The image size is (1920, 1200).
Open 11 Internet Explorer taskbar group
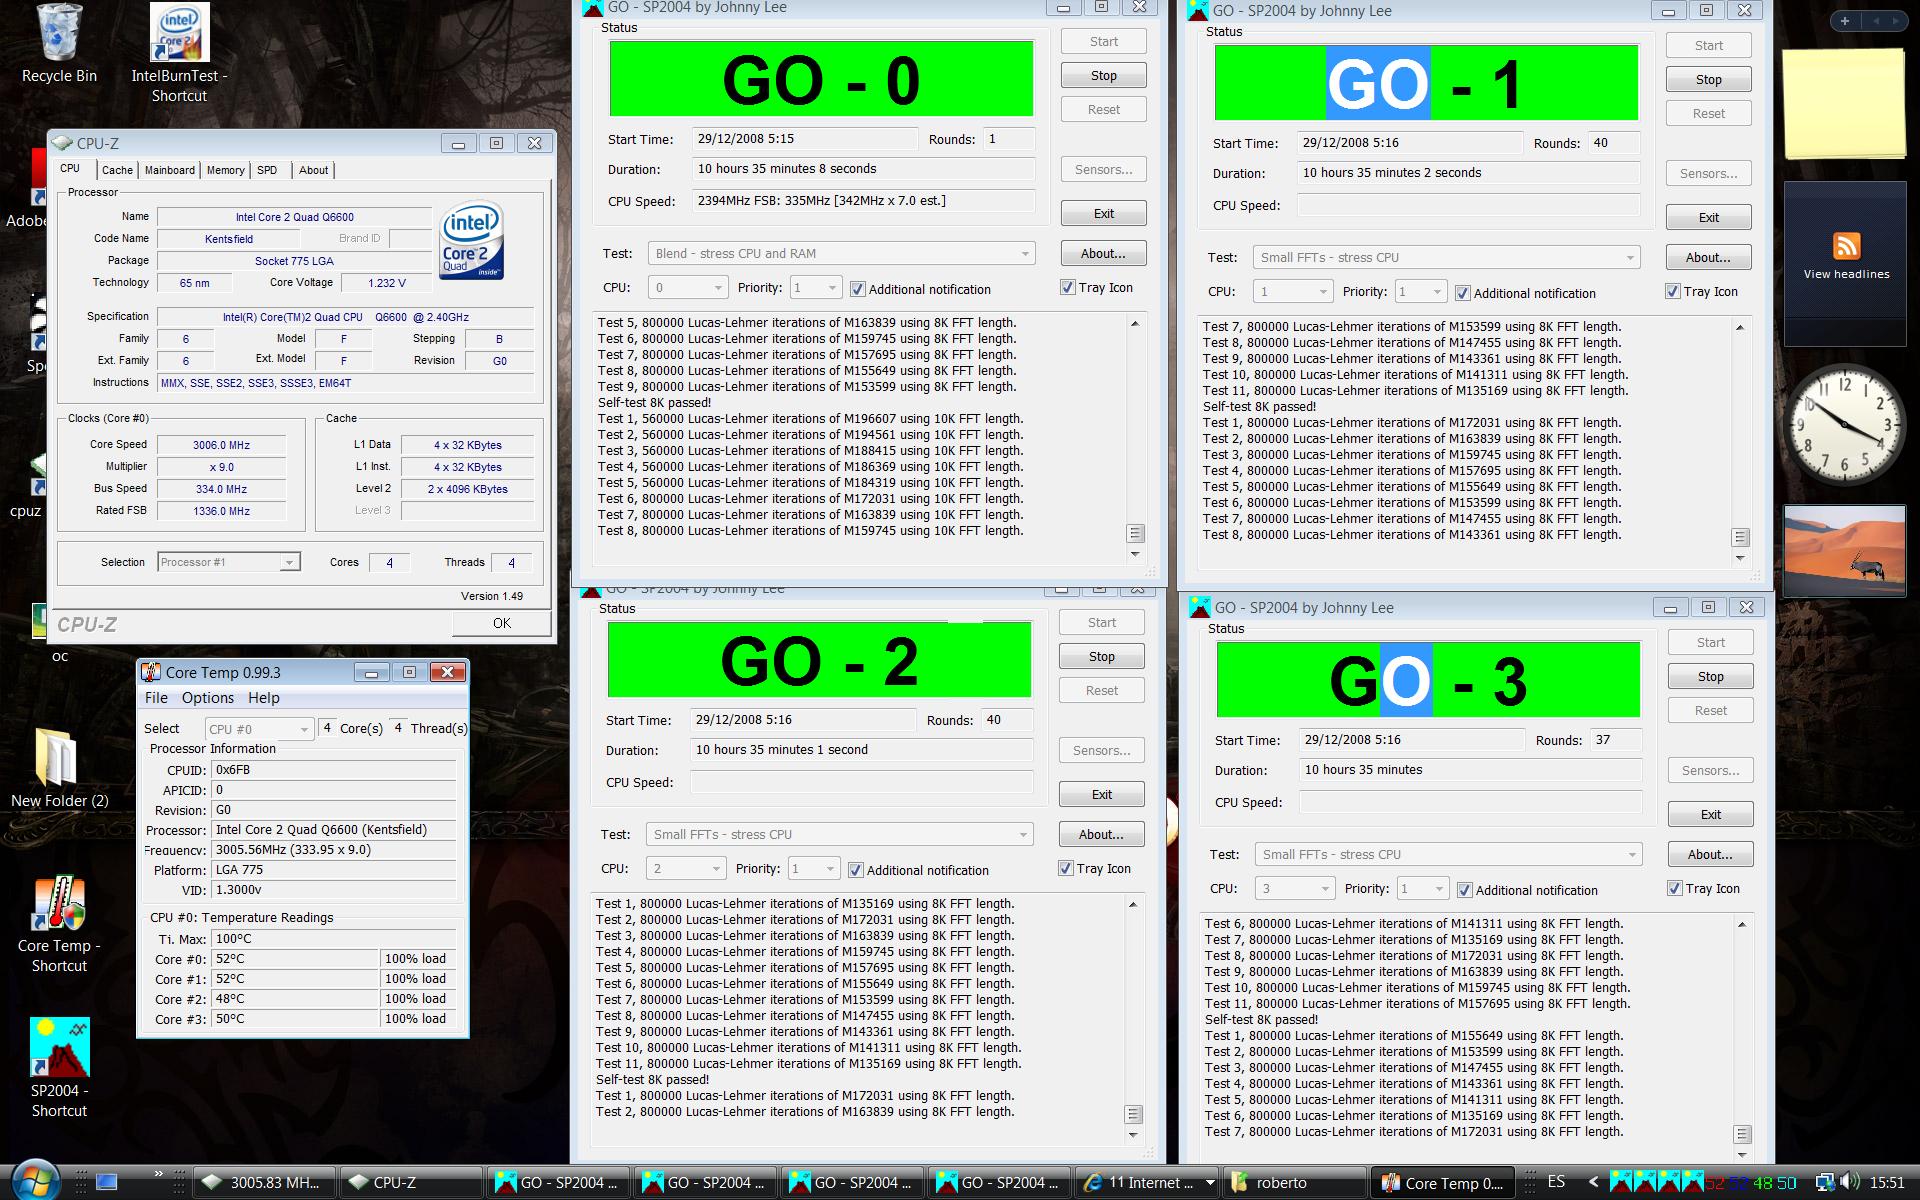(x=1145, y=1182)
